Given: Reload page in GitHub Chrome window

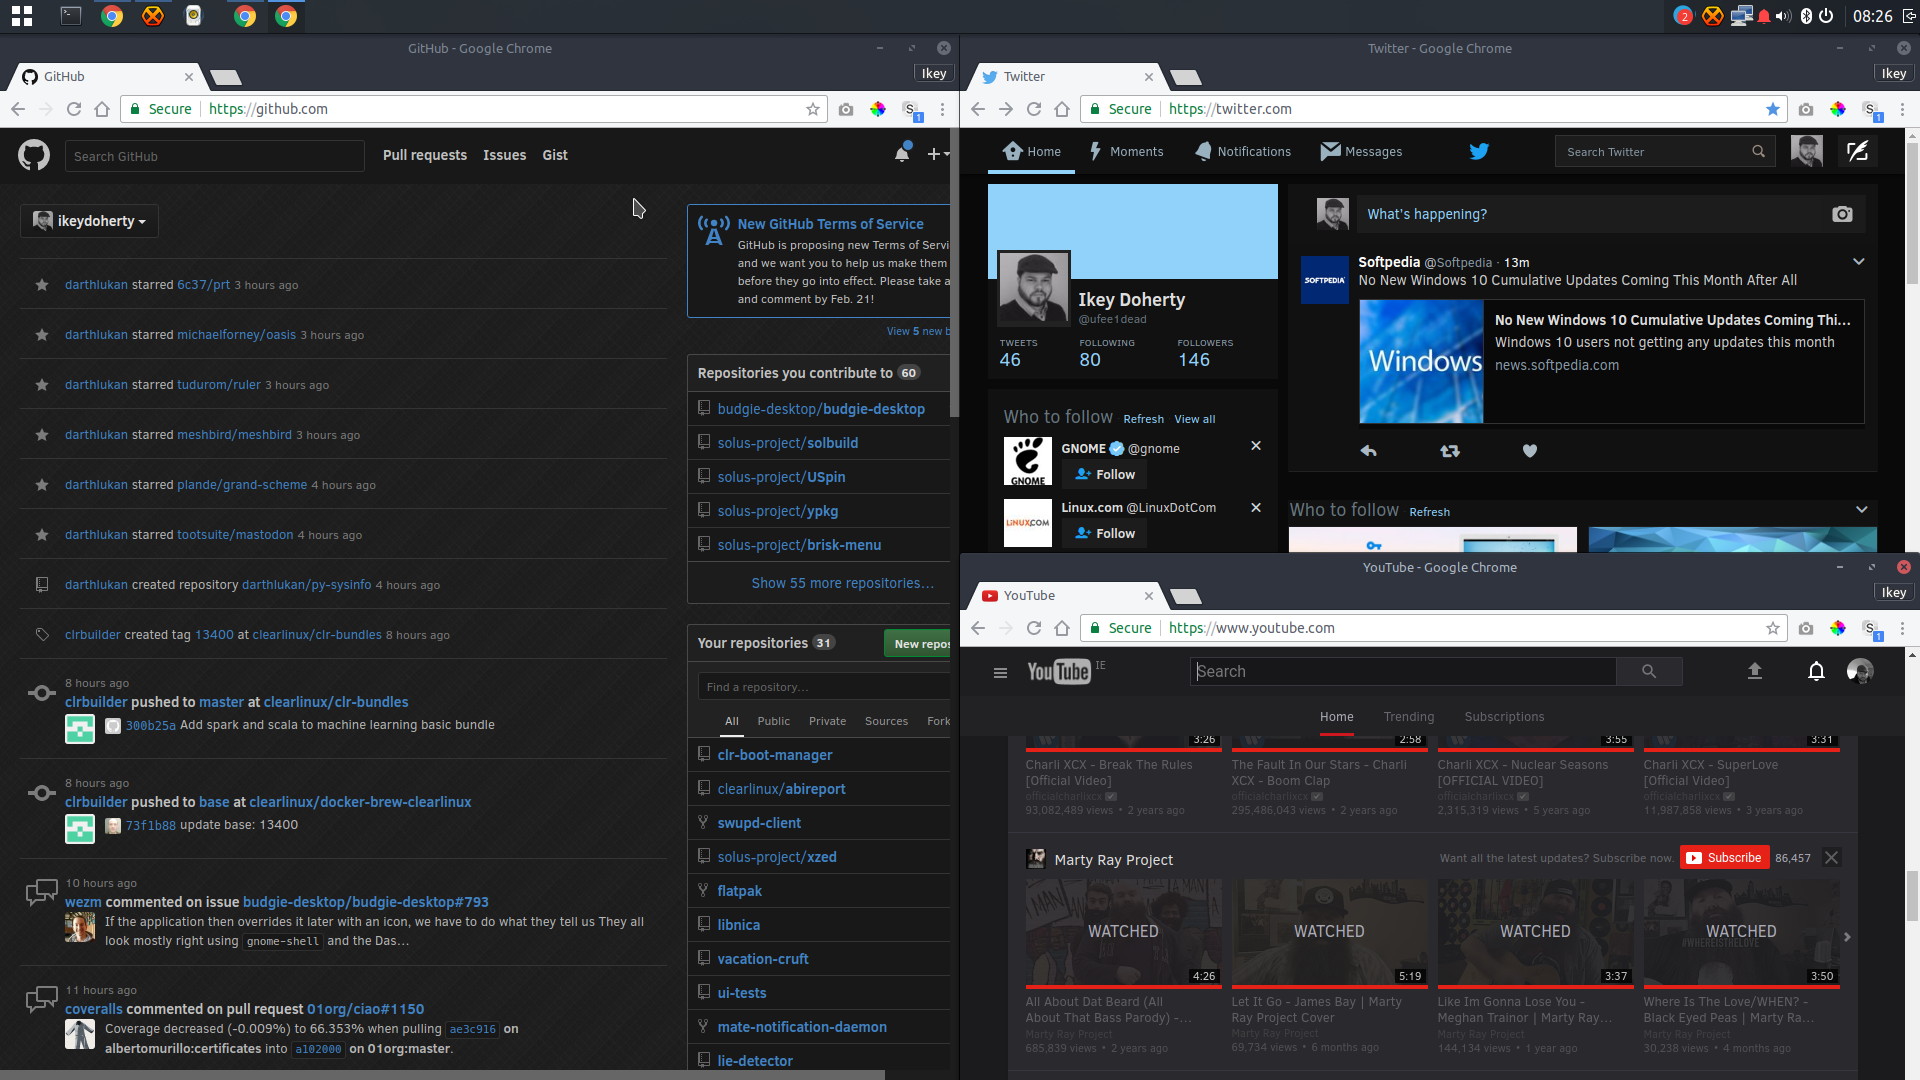Looking at the screenshot, I should tap(74, 109).
